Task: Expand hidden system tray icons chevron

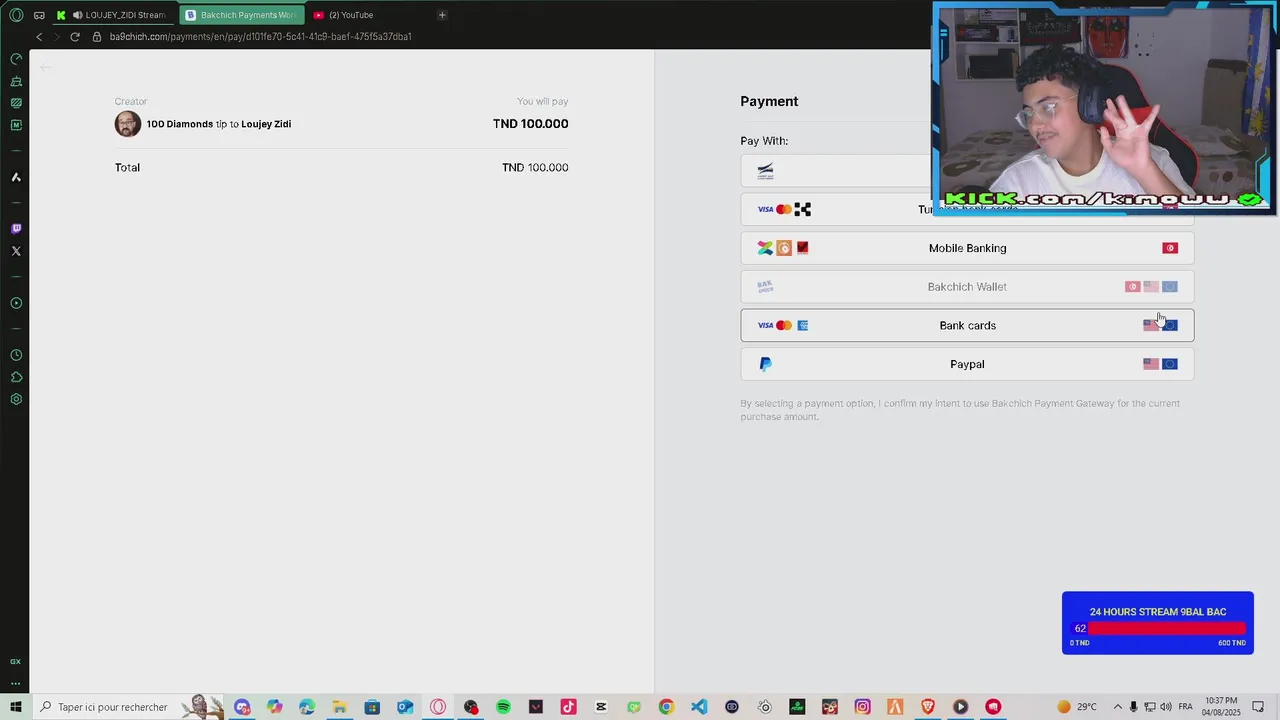Action: pos(1118,707)
